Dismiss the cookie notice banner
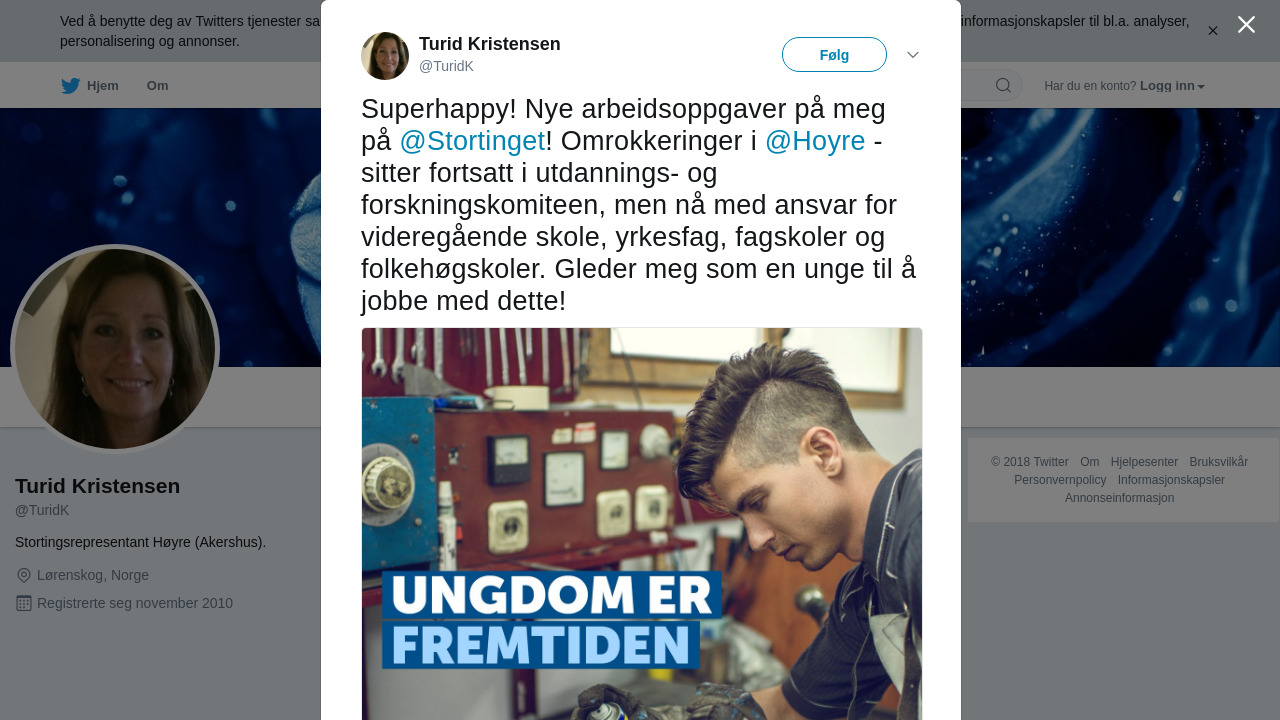1280x720 pixels. [1213, 31]
